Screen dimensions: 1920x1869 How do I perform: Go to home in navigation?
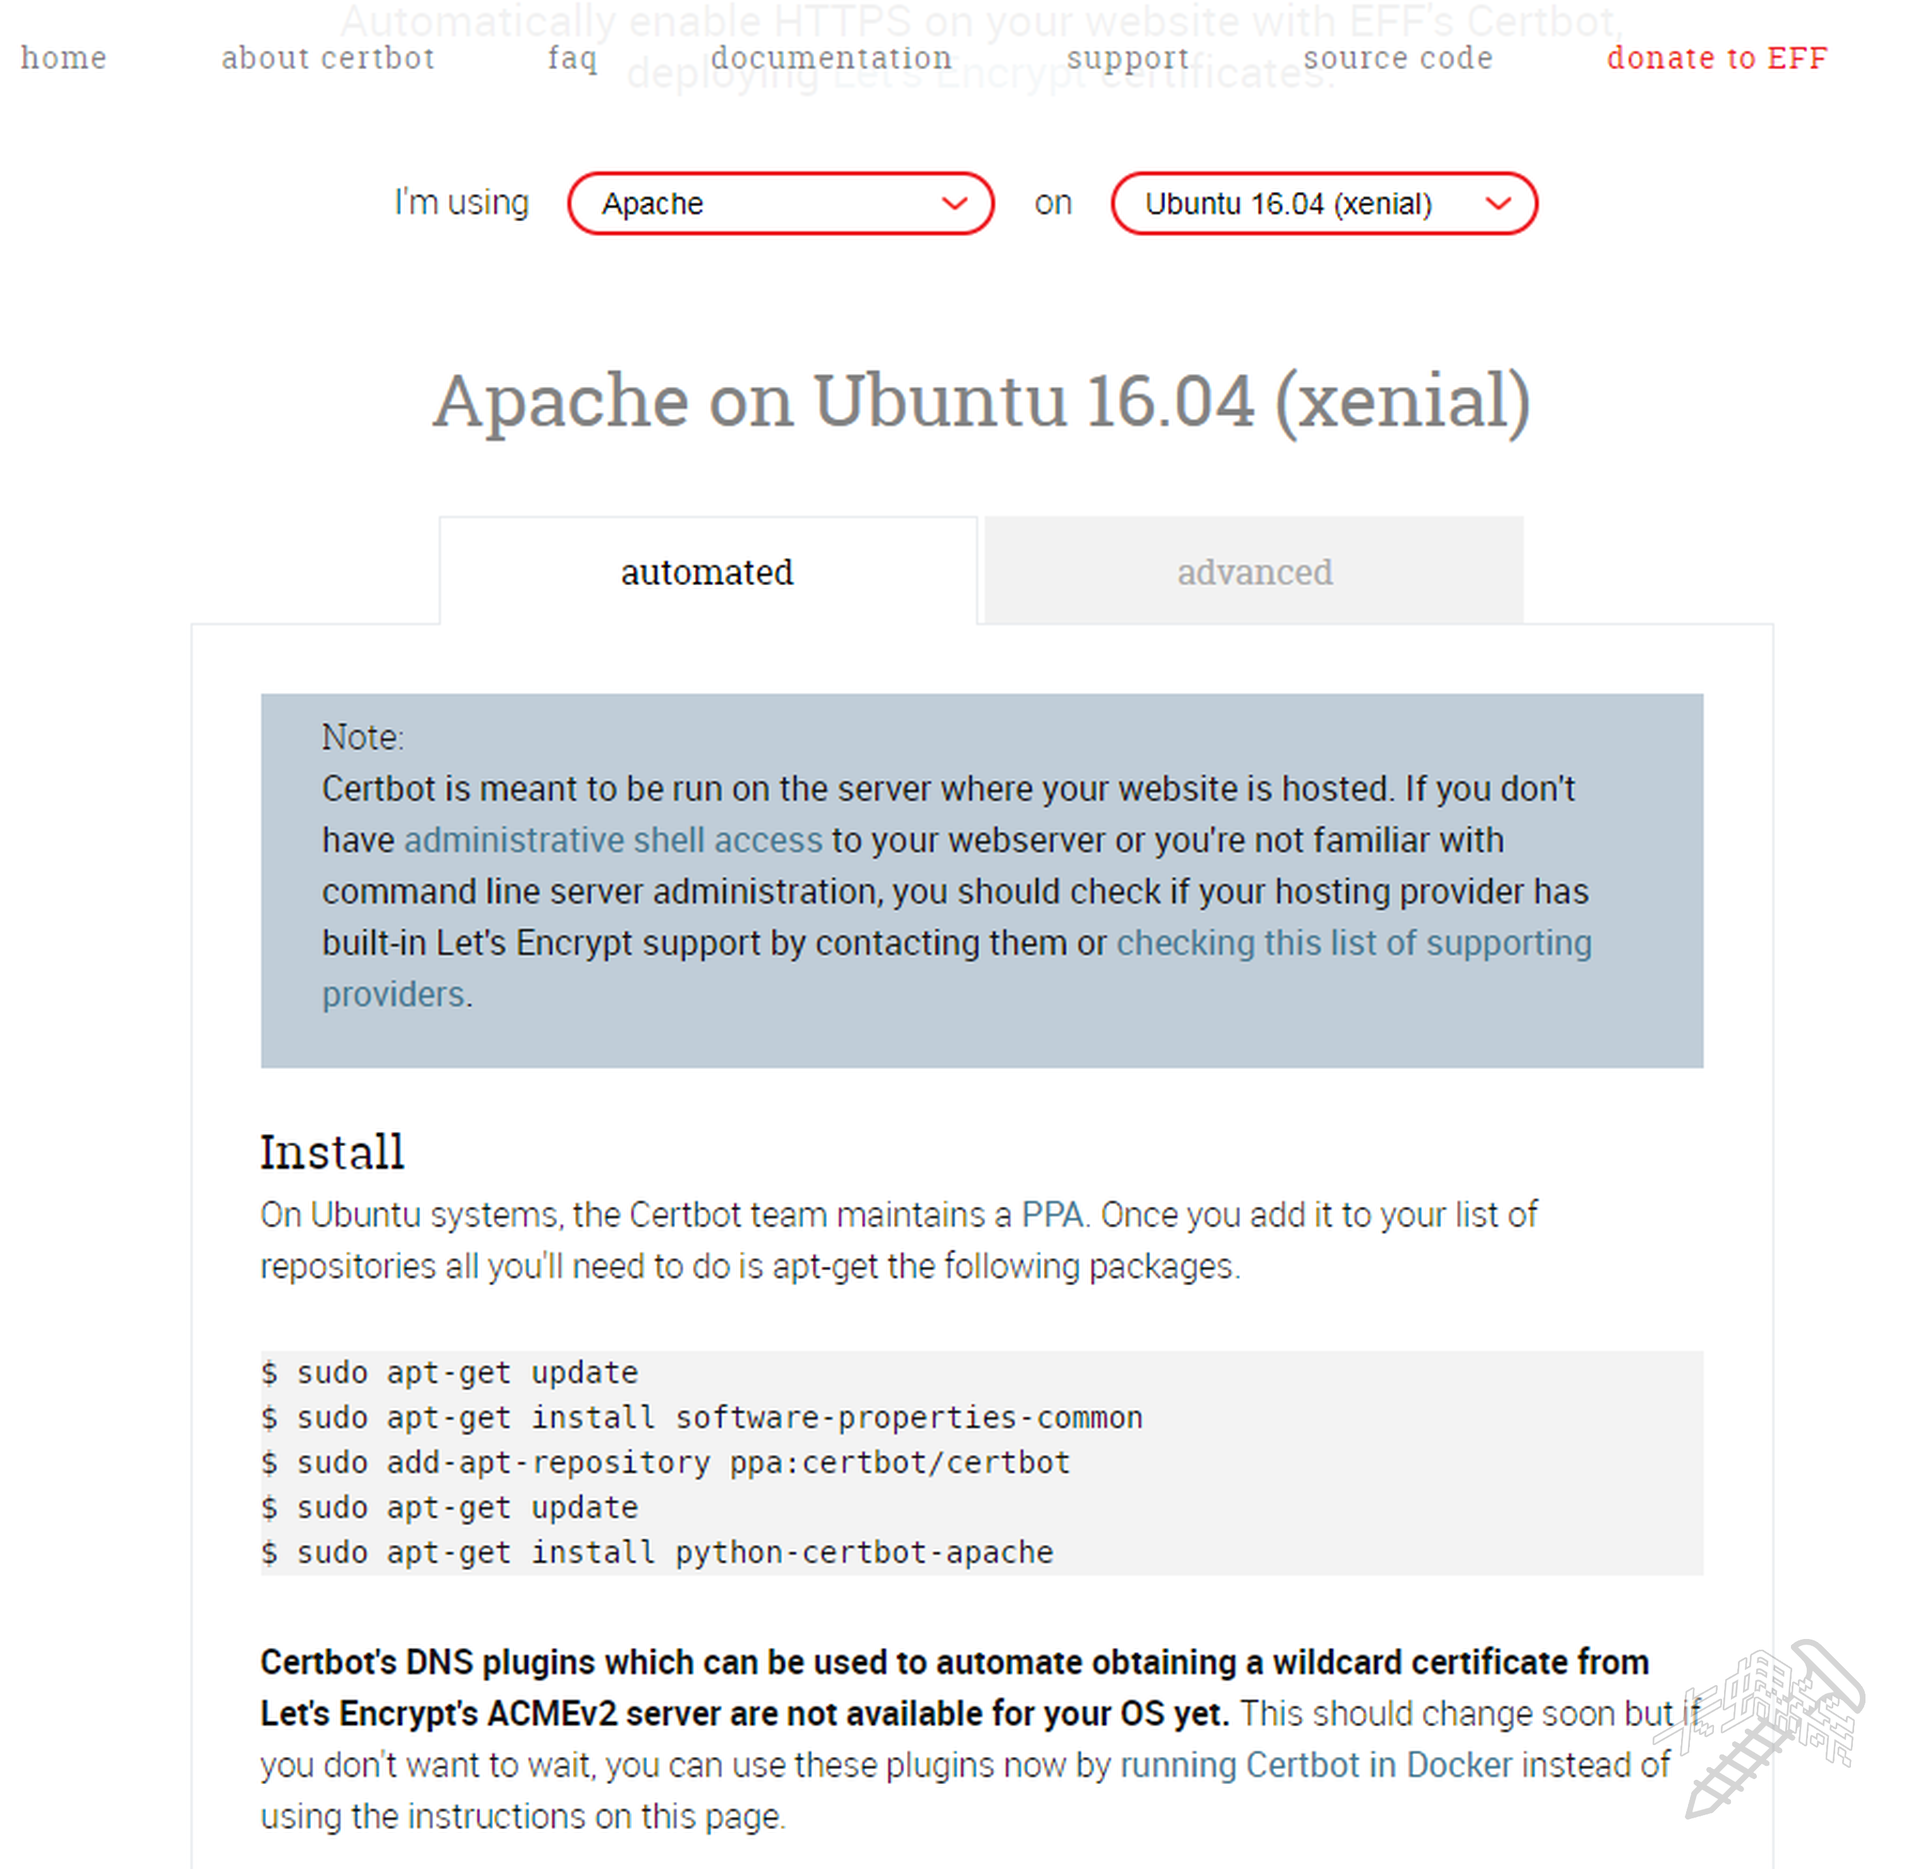click(64, 58)
